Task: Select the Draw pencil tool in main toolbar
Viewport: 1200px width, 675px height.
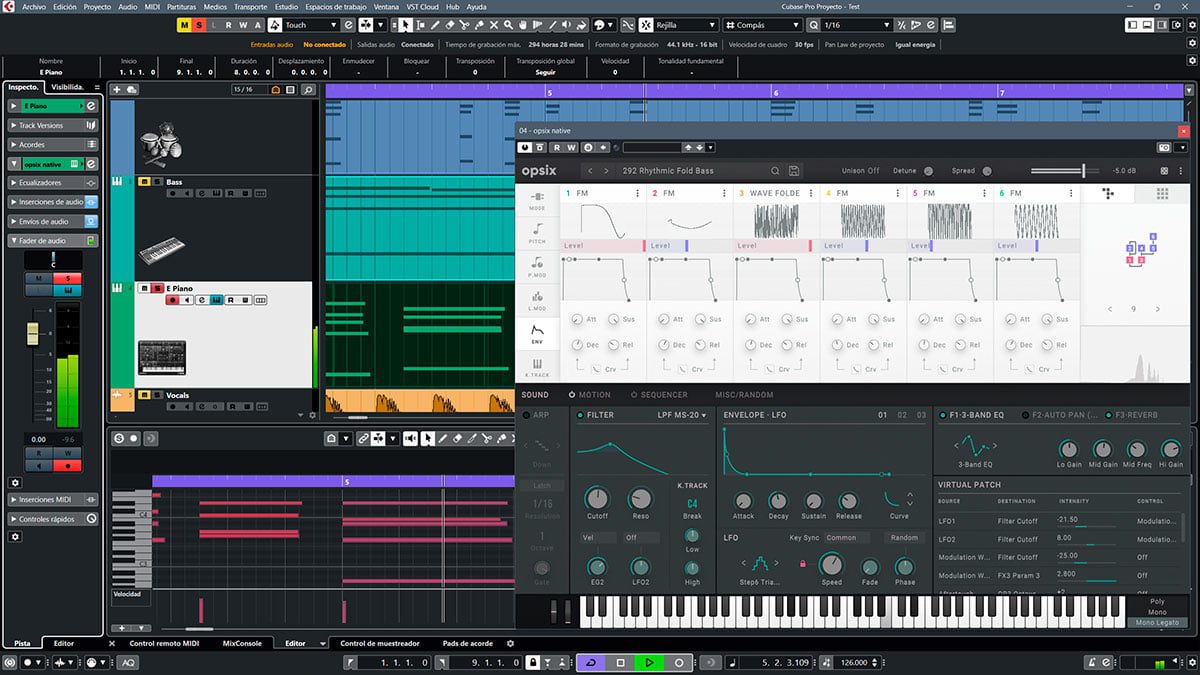Action: coord(433,25)
